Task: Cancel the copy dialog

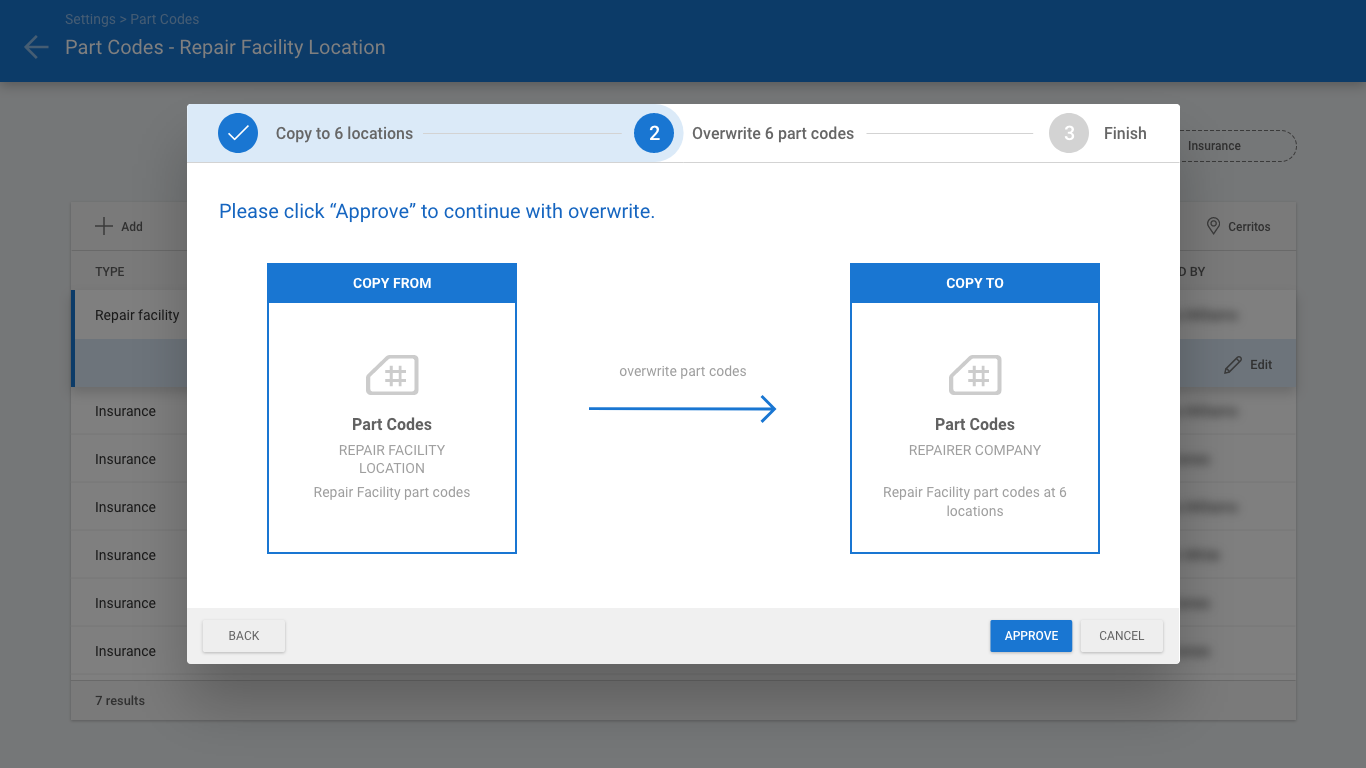Action: point(1121,636)
